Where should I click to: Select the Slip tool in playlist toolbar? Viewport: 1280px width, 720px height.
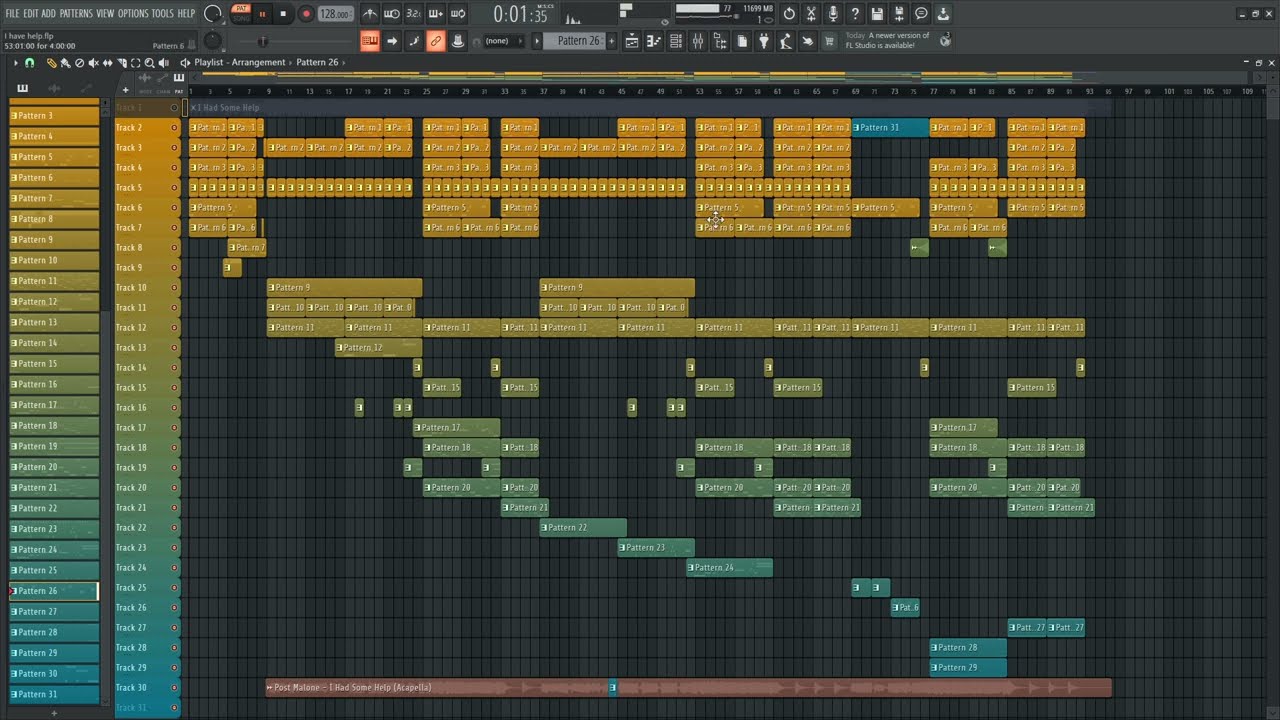point(107,62)
